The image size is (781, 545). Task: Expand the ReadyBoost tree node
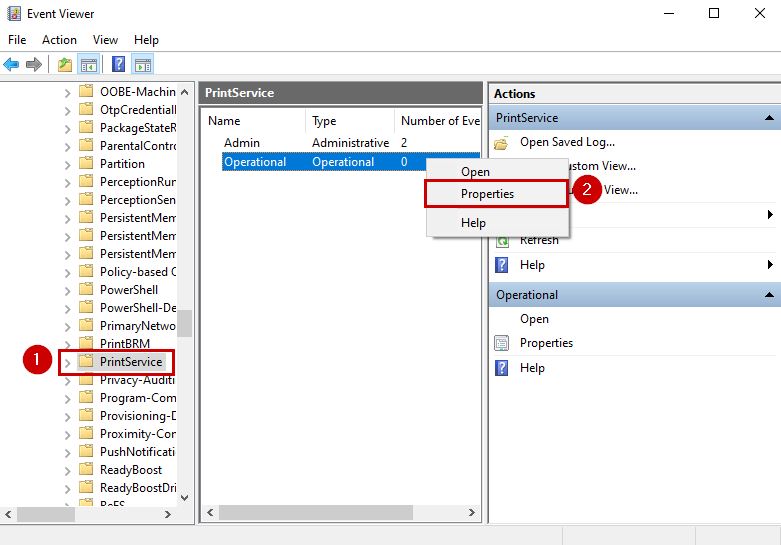click(67, 470)
